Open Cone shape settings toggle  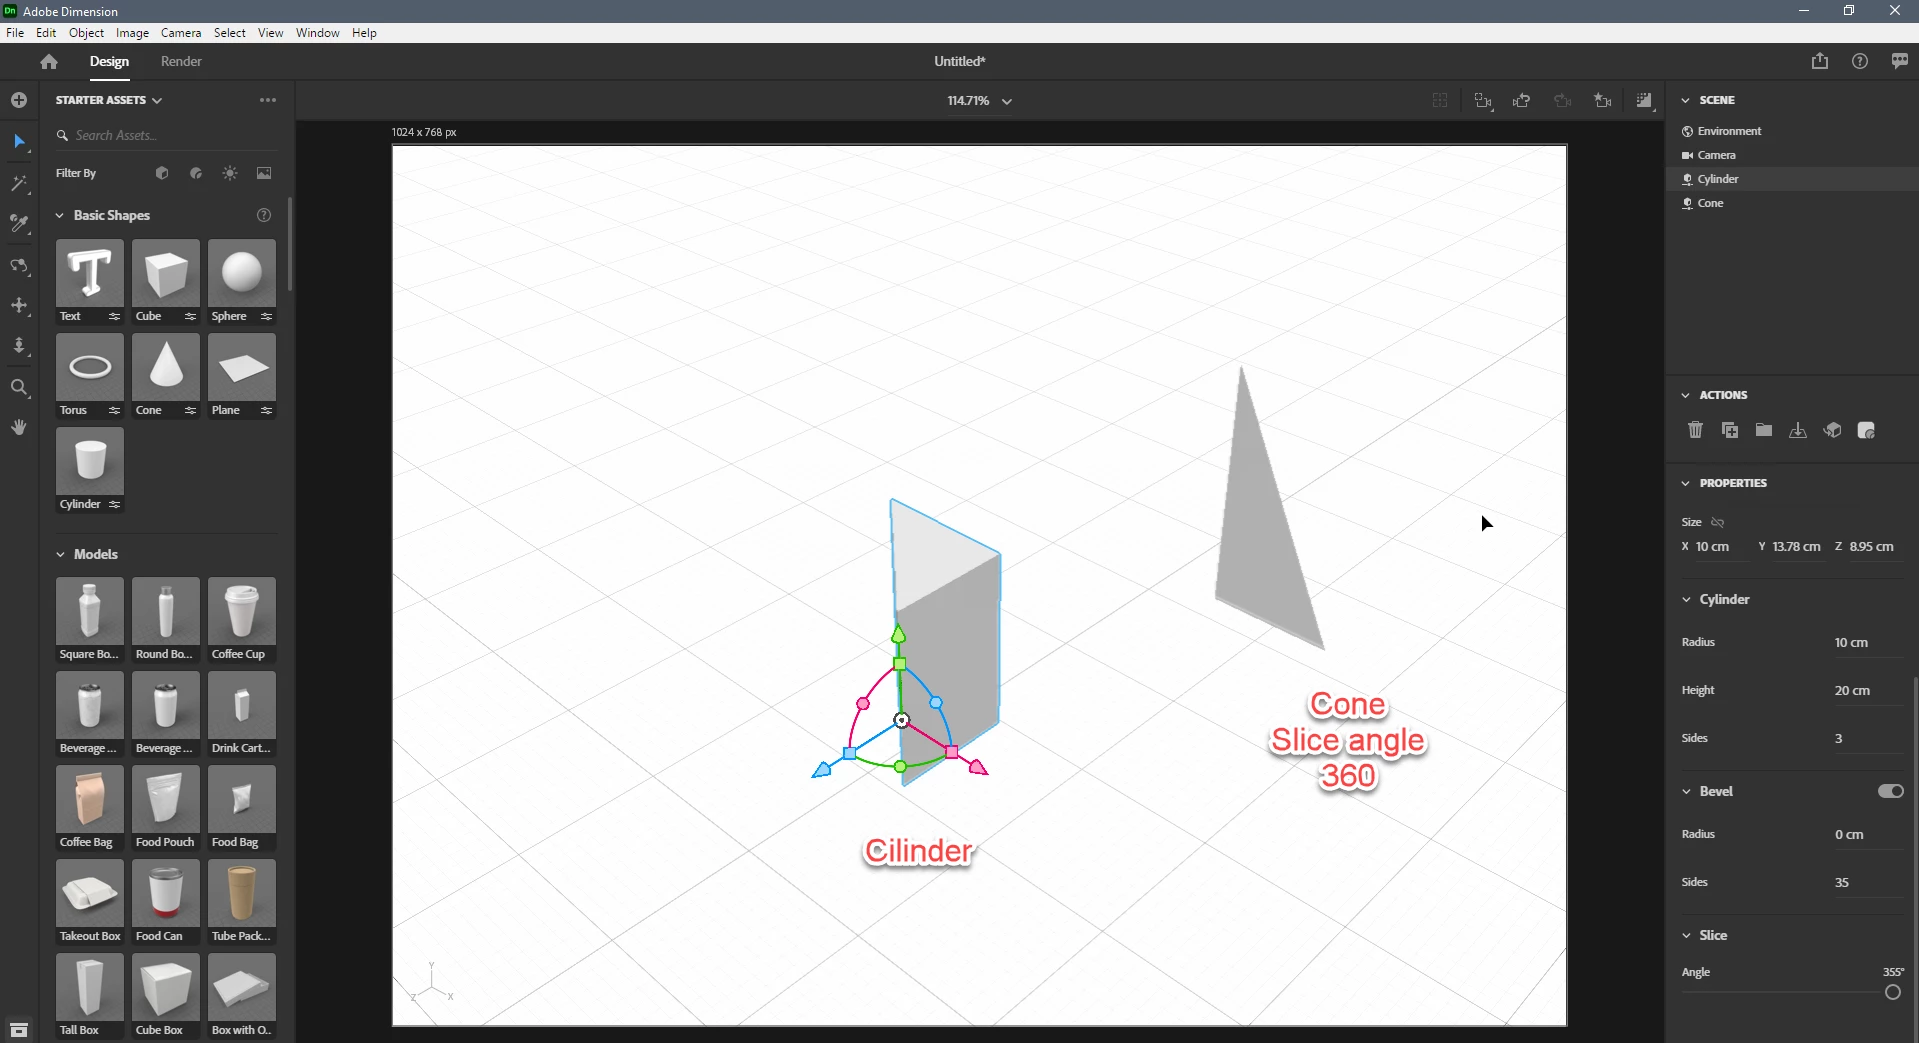click(x=190, y=410)
